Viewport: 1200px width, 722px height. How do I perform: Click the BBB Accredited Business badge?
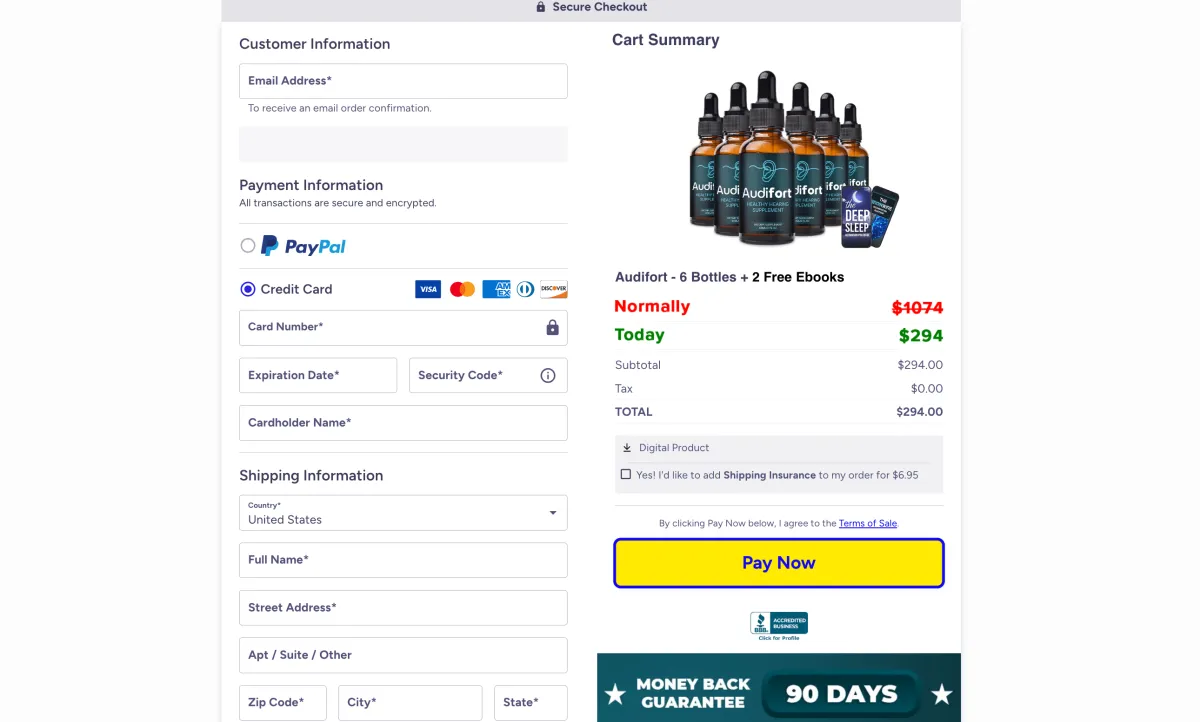(779, 625)
